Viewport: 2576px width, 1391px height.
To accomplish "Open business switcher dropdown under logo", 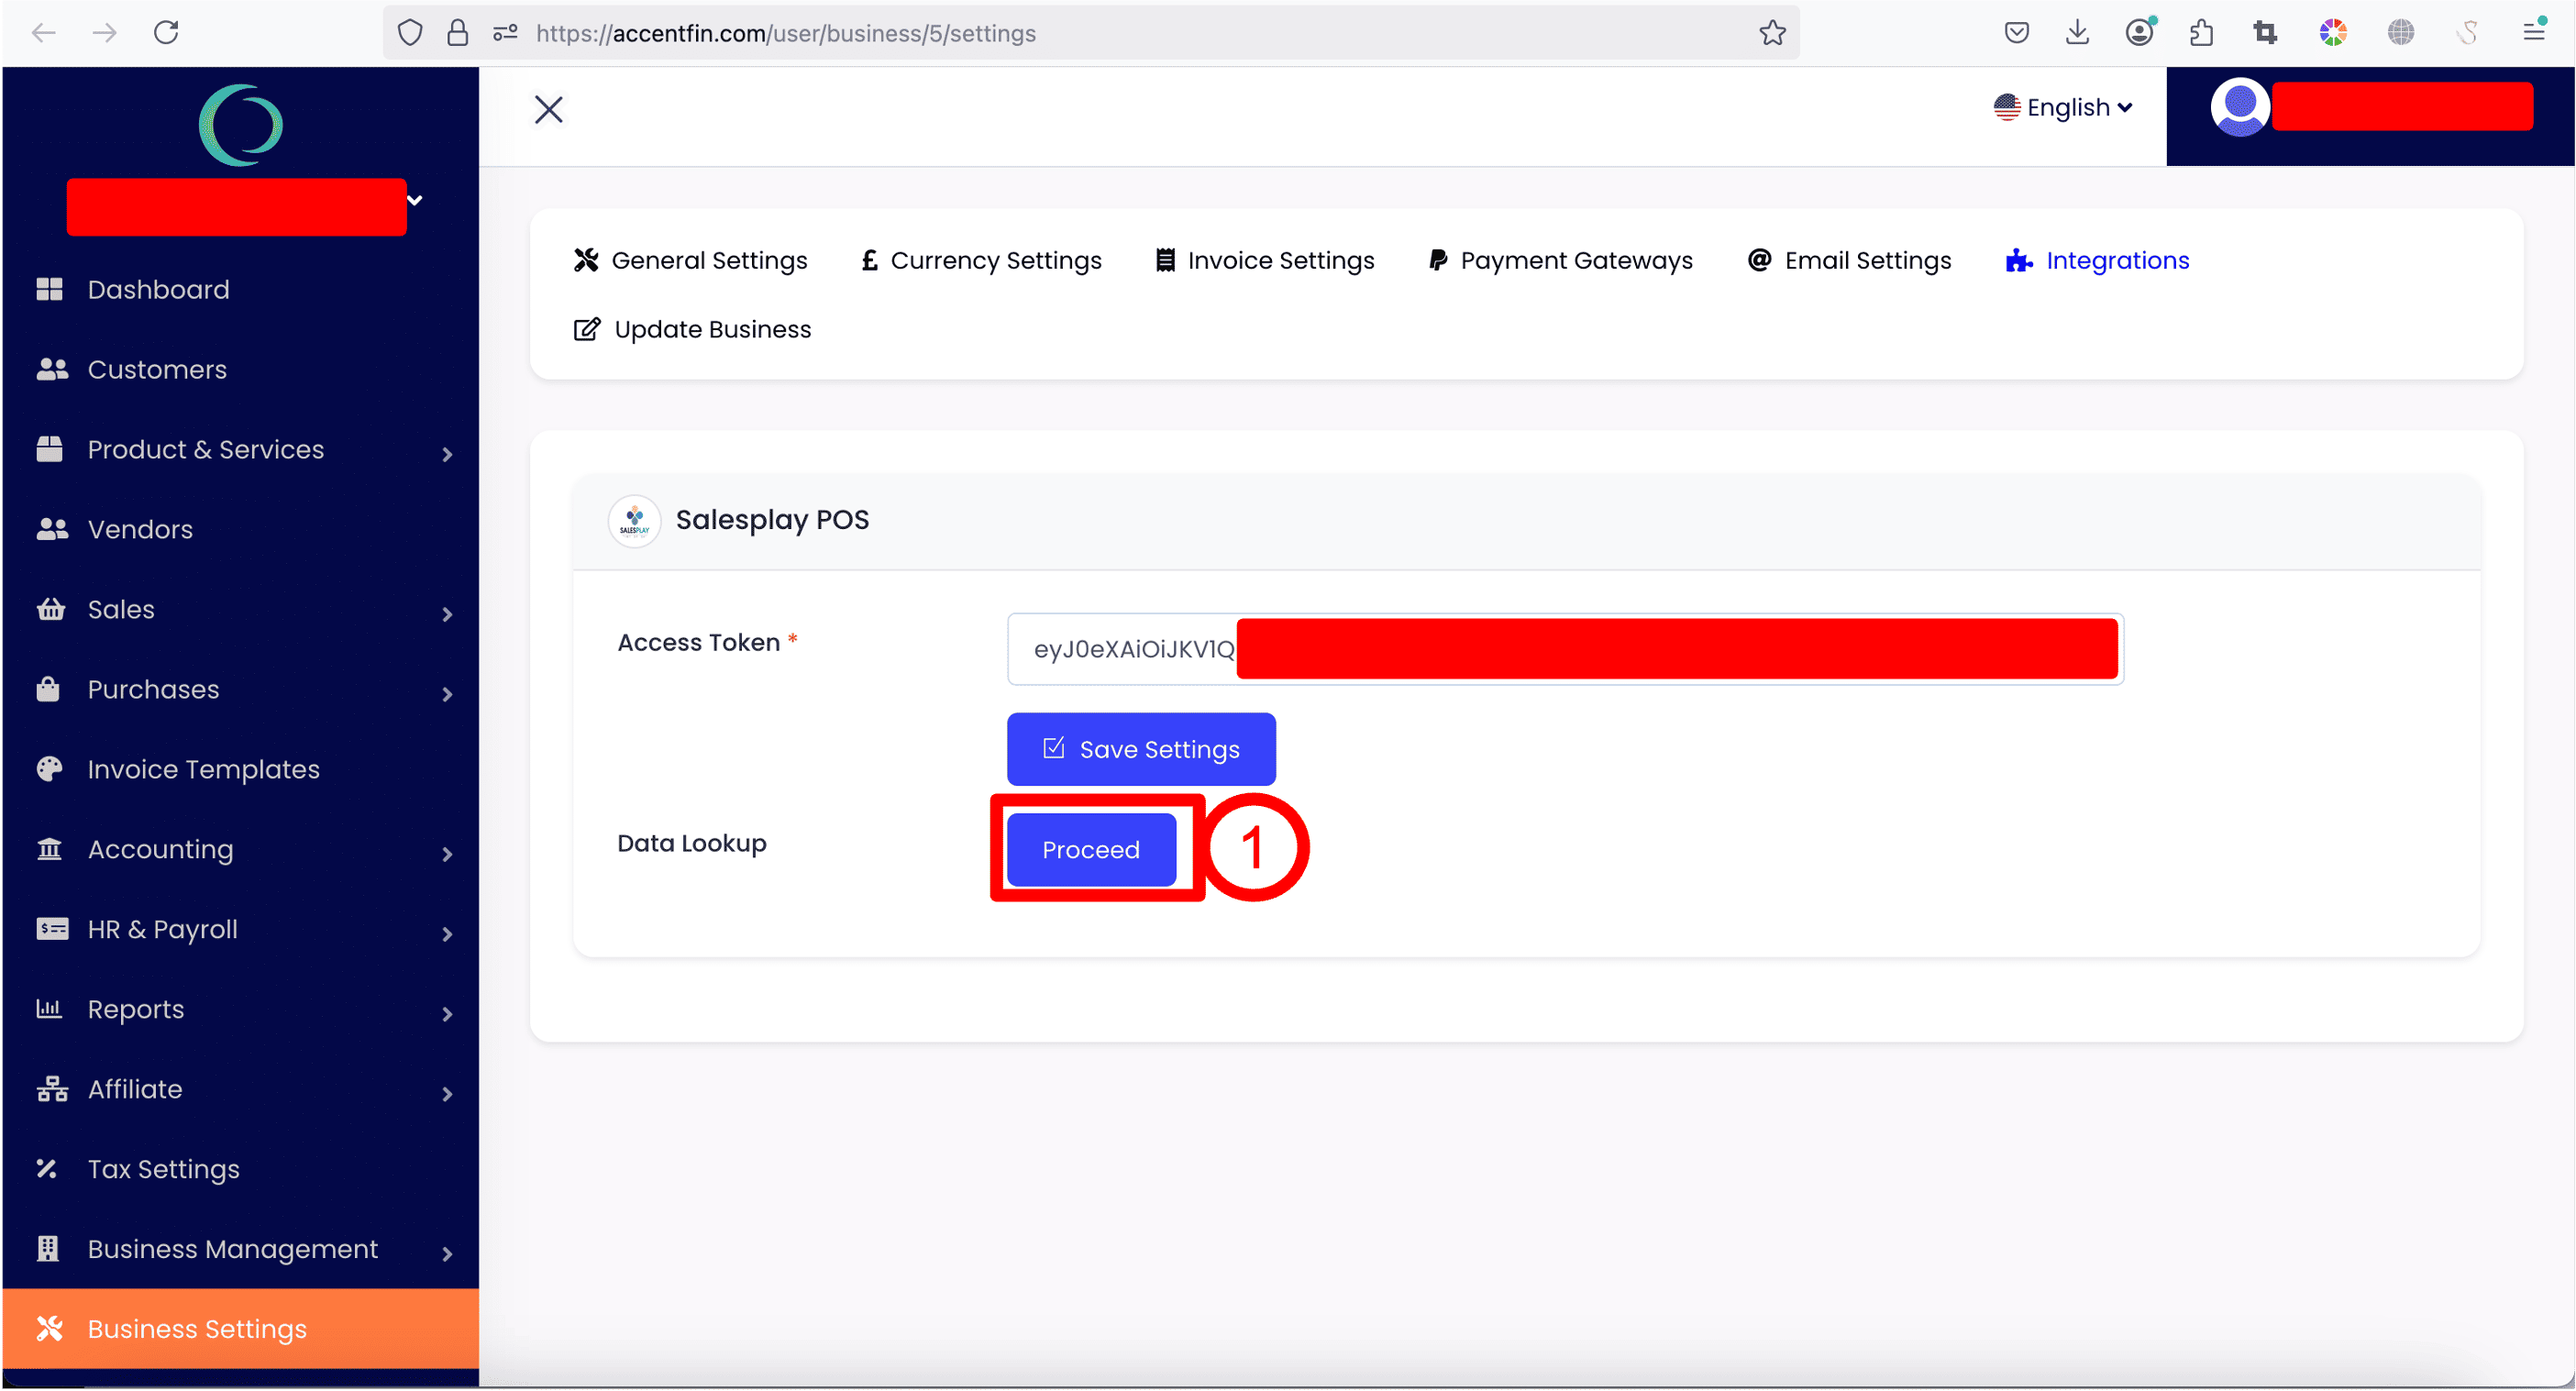I will (414, 200).
